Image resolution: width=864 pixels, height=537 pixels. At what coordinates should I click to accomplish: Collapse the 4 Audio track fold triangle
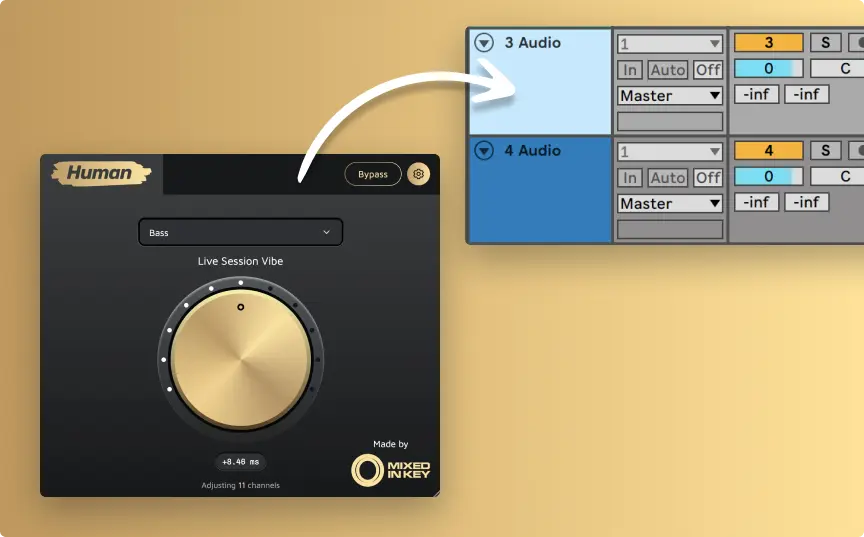[x=484, y=151]
